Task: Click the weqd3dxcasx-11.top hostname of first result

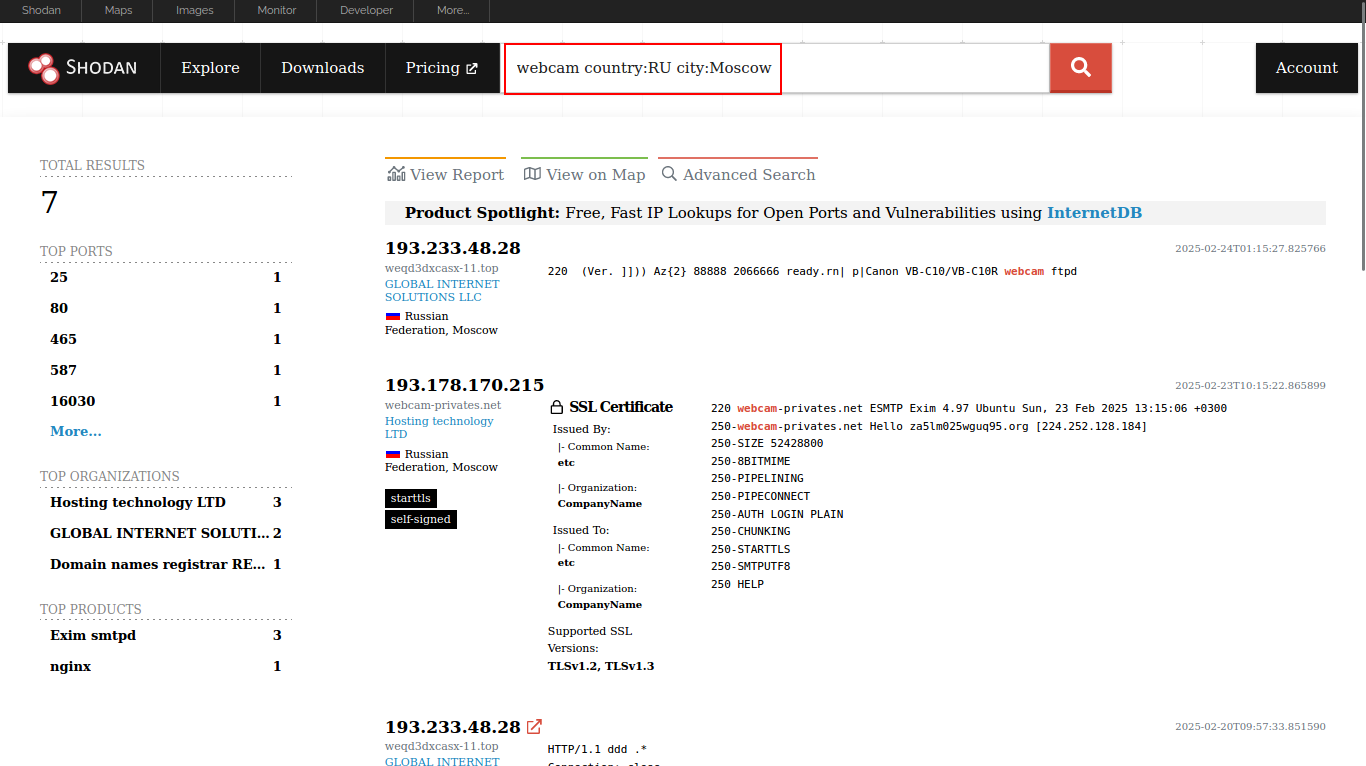Action: [x=442, y=268]
